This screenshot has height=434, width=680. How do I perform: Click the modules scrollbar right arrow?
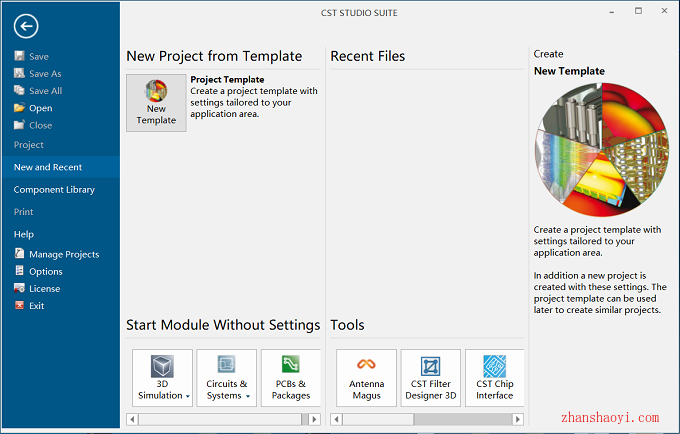tap(314, 419)
